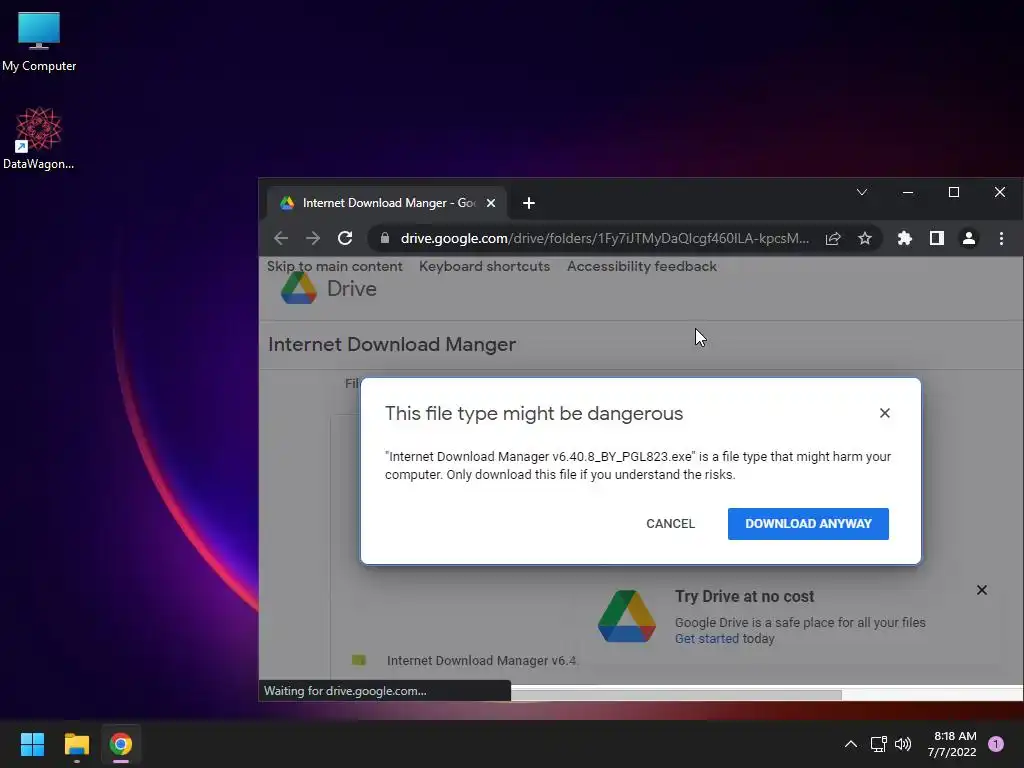Open the network tray icon
Viewport: 1024px width, 768px height.
click(x=878, y=744)
